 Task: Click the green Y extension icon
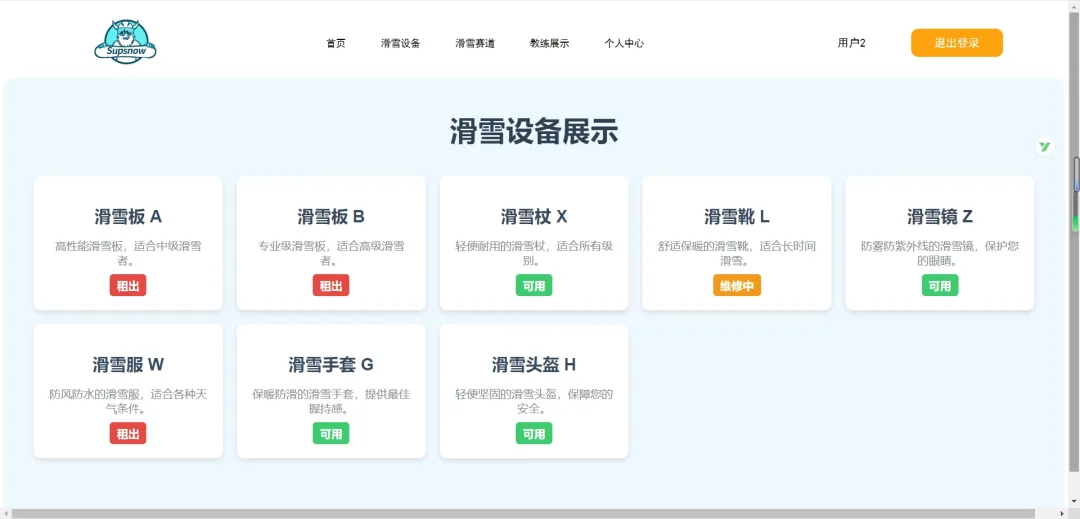pyautogui.click(x=1044, y=147)
